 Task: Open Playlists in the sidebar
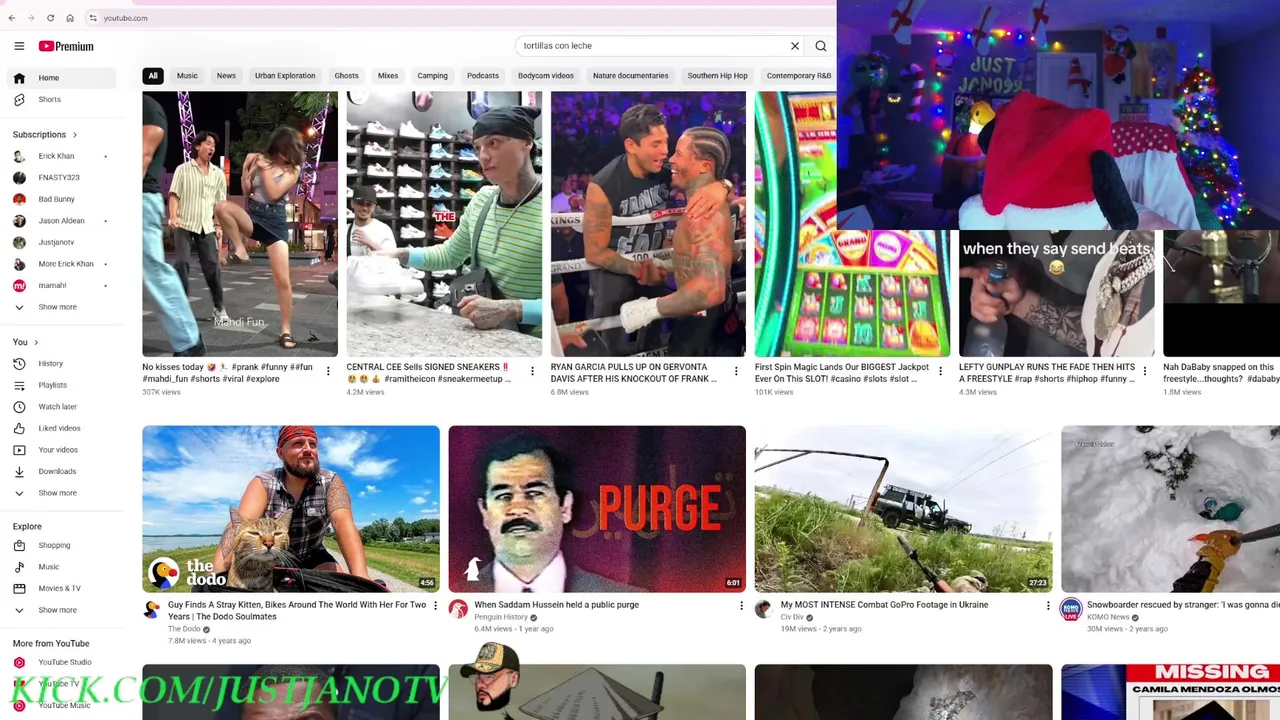pos(62,385)
